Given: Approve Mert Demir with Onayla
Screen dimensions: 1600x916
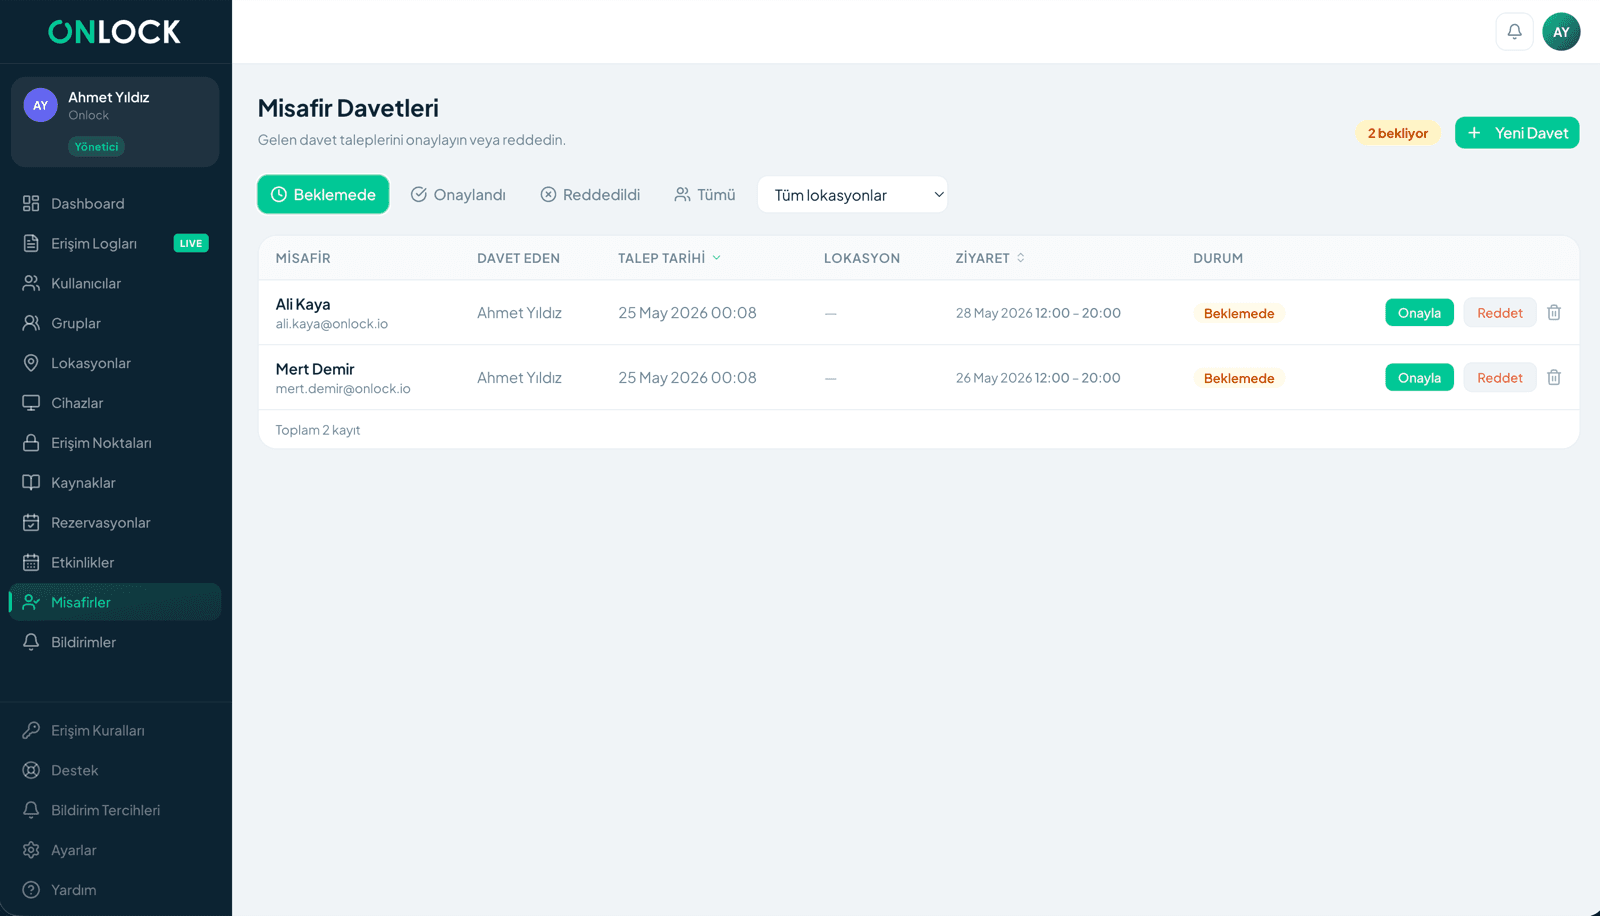Looking at the screenshot, I should tap(1419, 378).
